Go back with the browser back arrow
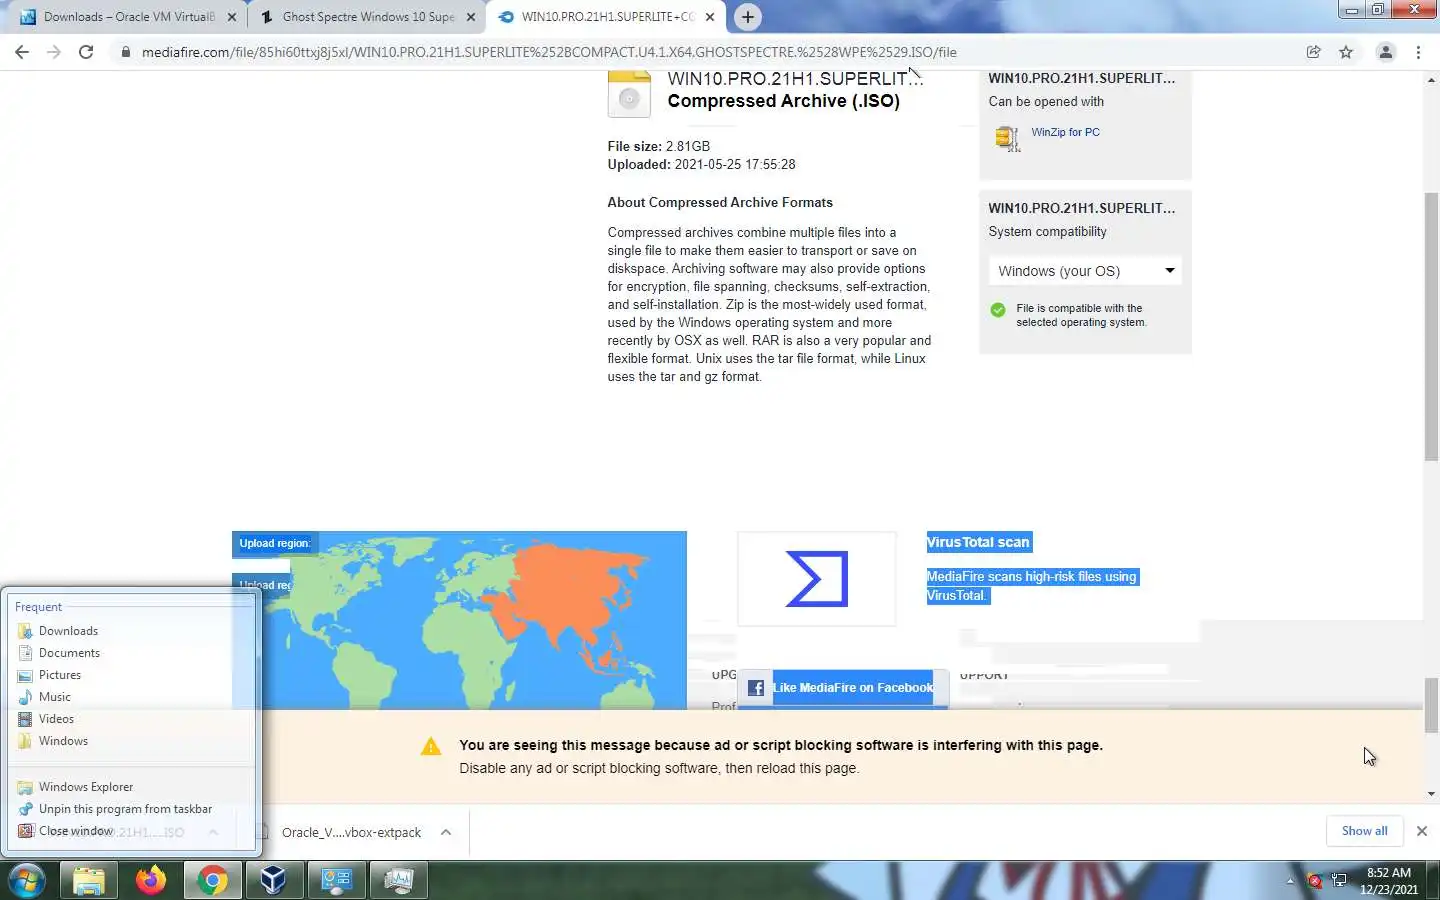 pos(22,52)
